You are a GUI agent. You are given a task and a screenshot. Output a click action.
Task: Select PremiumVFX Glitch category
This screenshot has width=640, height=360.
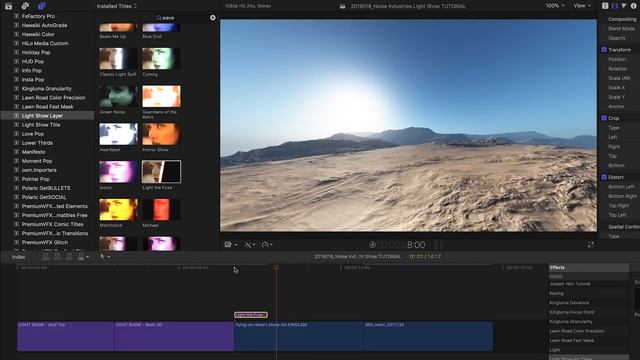tap(45, 242)
